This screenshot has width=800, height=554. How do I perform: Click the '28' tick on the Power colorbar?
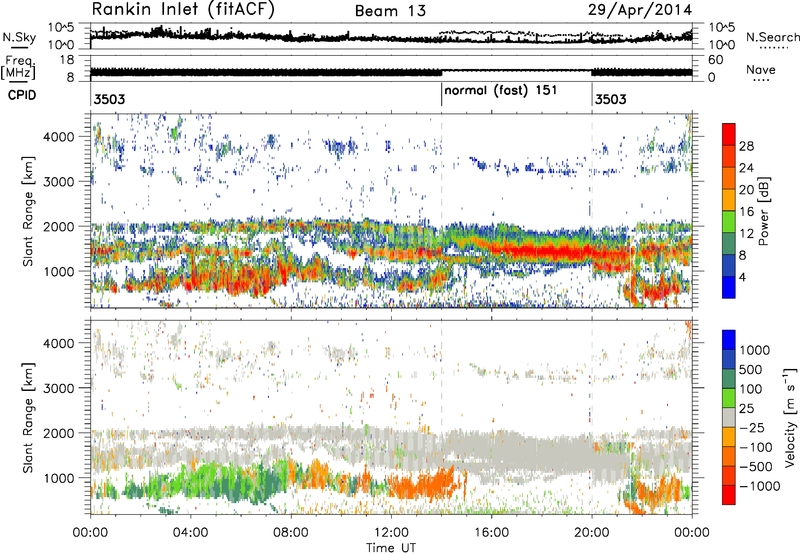746,146
